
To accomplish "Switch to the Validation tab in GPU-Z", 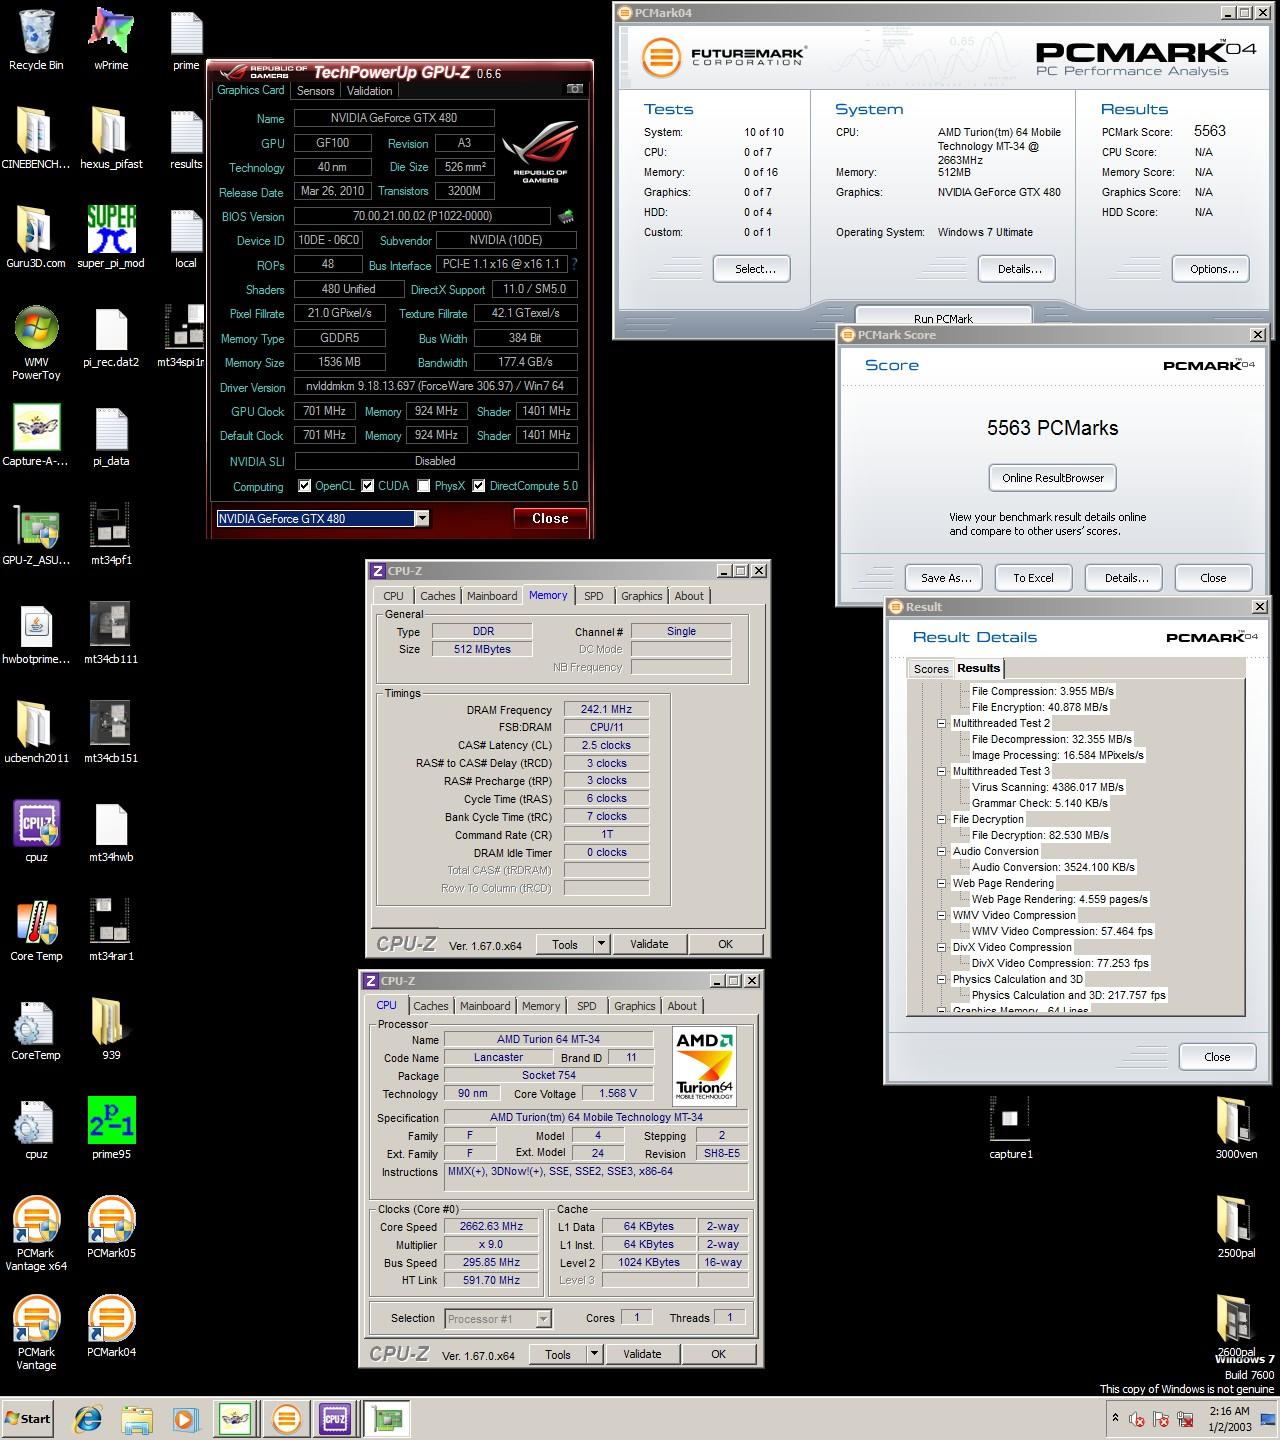I will pyautogui.click(x=369, y=91).
